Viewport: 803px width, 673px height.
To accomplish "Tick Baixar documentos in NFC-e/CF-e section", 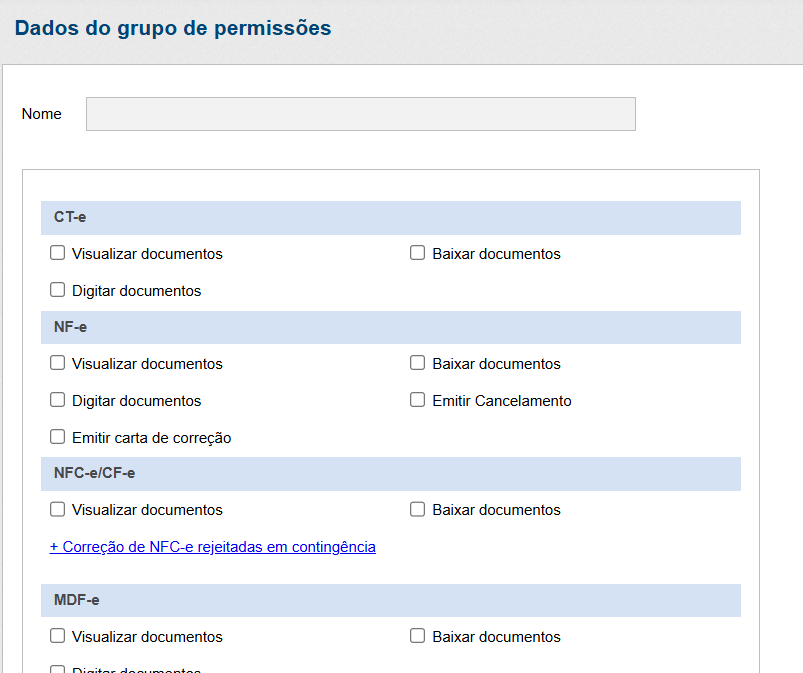I will tap(418, 509).
